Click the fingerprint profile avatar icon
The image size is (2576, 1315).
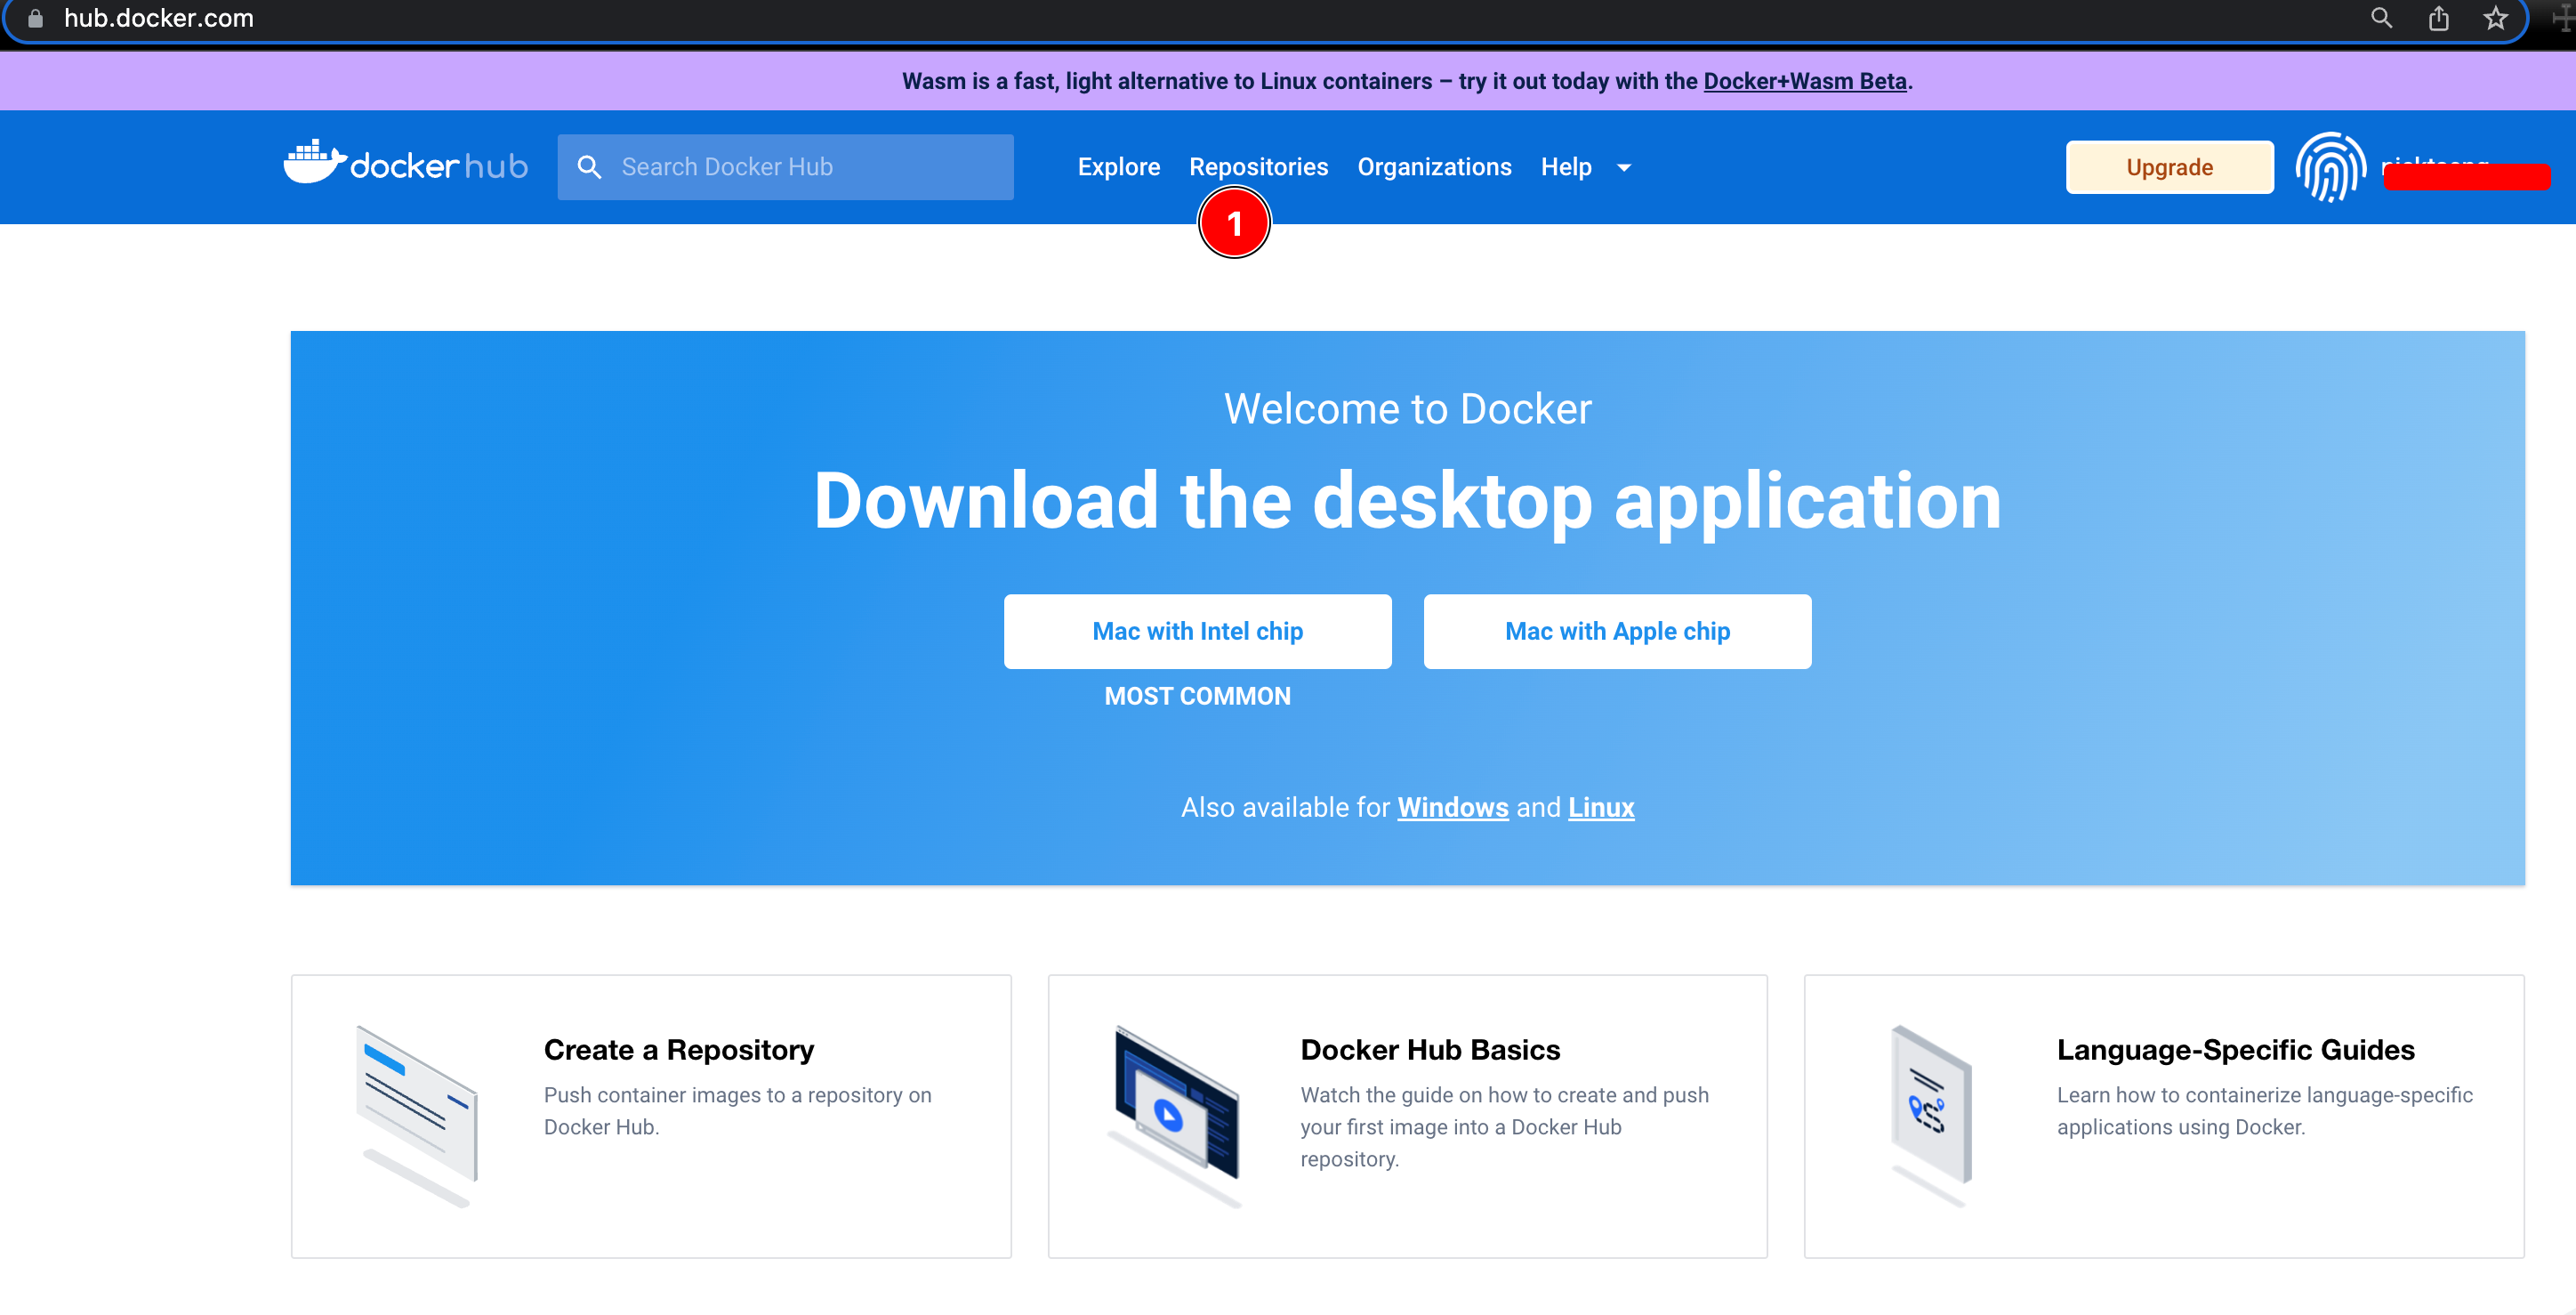coord(2330,167)
